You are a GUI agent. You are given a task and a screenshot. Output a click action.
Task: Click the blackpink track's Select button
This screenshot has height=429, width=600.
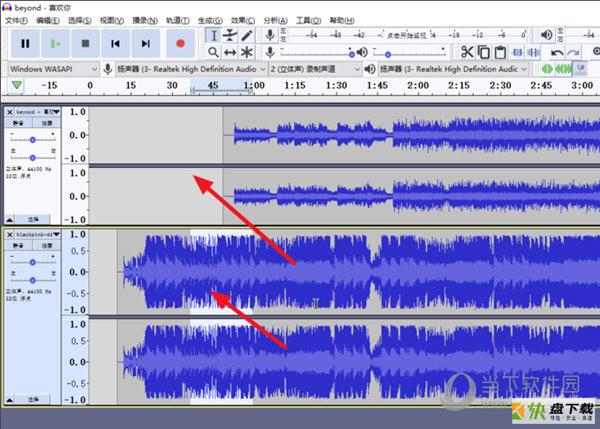(x=33, y=400)
